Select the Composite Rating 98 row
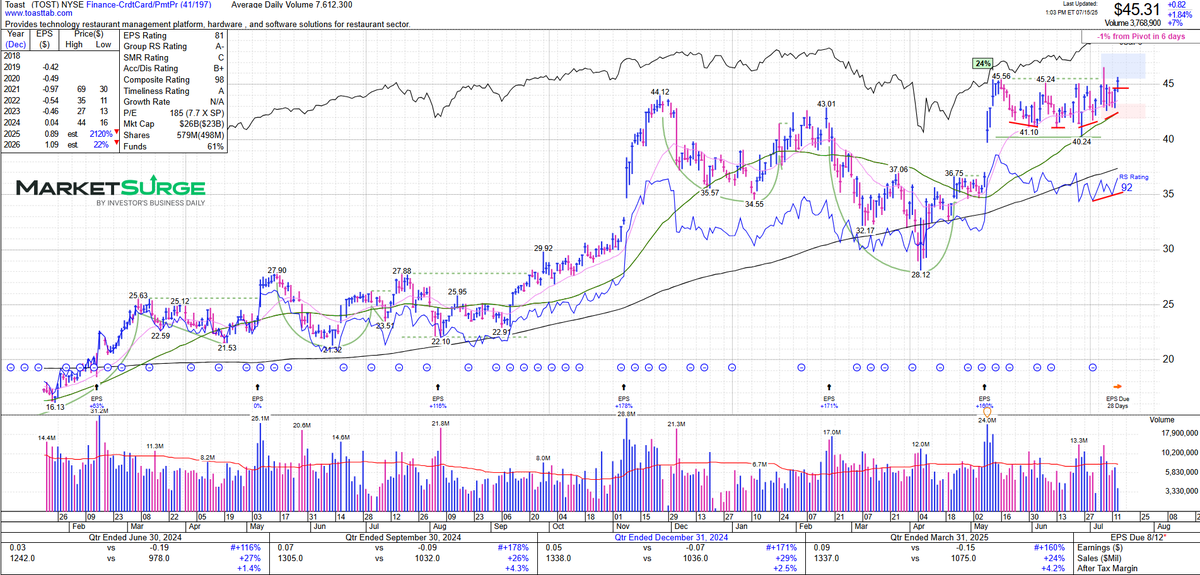The image size is (1200, 575). point(175,80)
